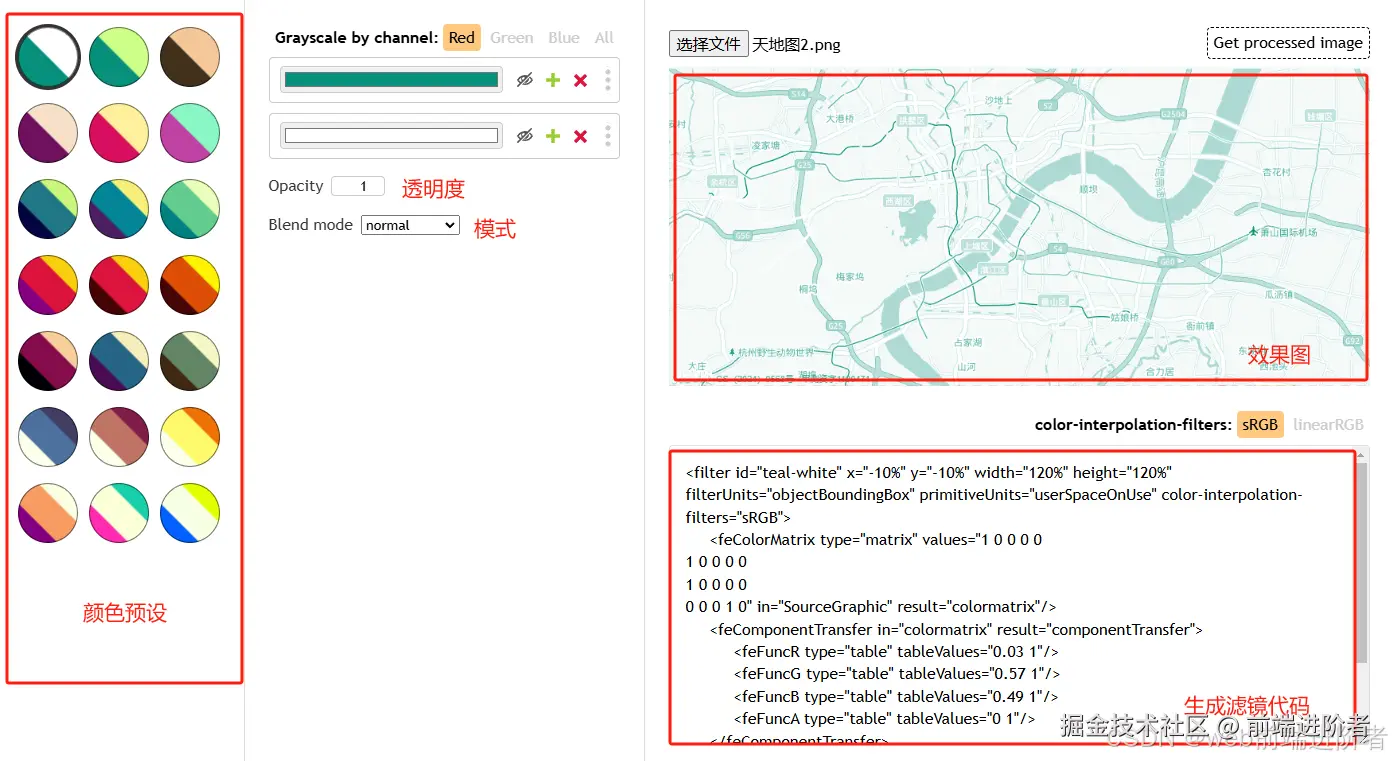Select the purple, crimson and amber preset

coord(48,284)
